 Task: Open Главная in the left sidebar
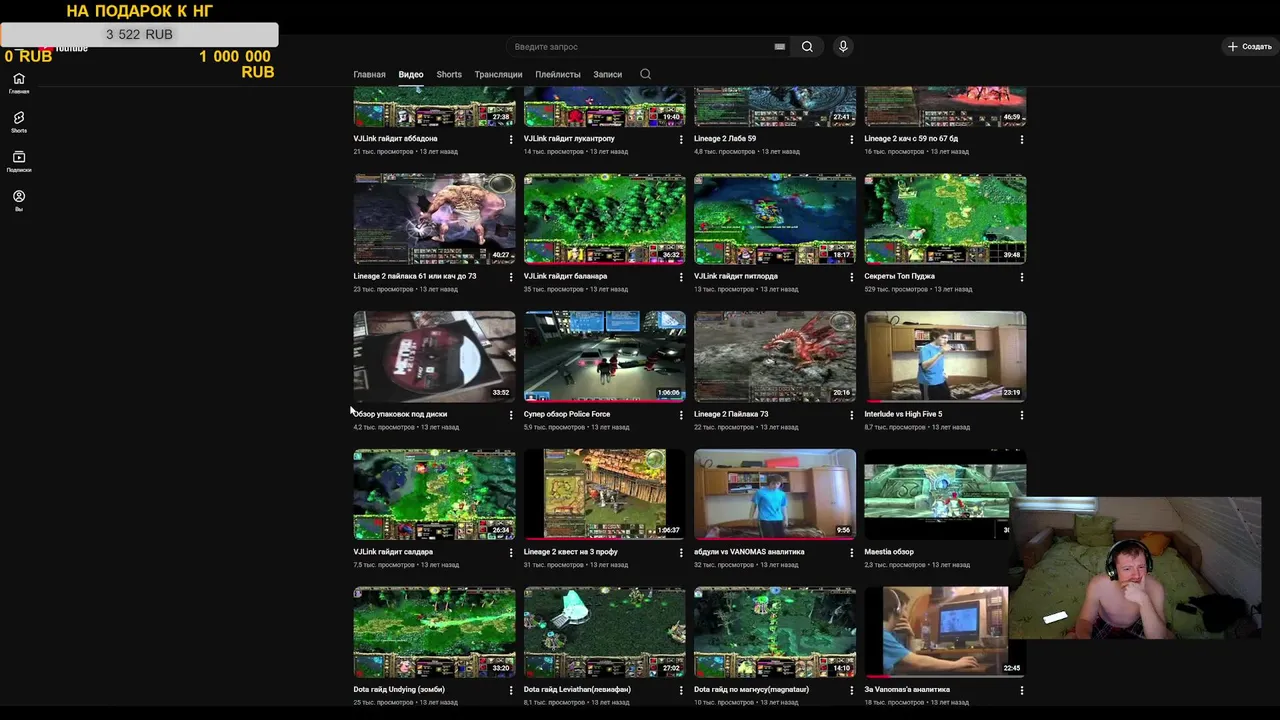(18, 83)
